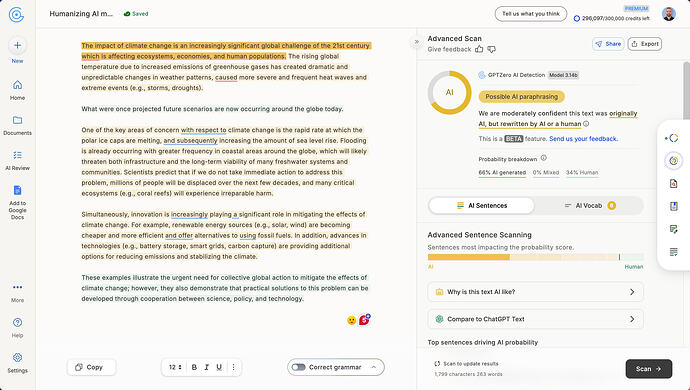Open the user profile avatar
The height and width of the screenshot is (390, 690).
pos(669,14)
